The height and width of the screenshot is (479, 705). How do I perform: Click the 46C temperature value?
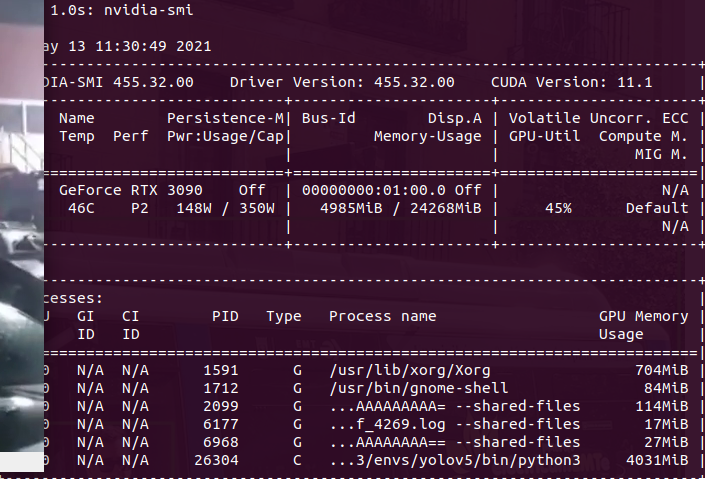pyautogui.click(x=81, y=208)
